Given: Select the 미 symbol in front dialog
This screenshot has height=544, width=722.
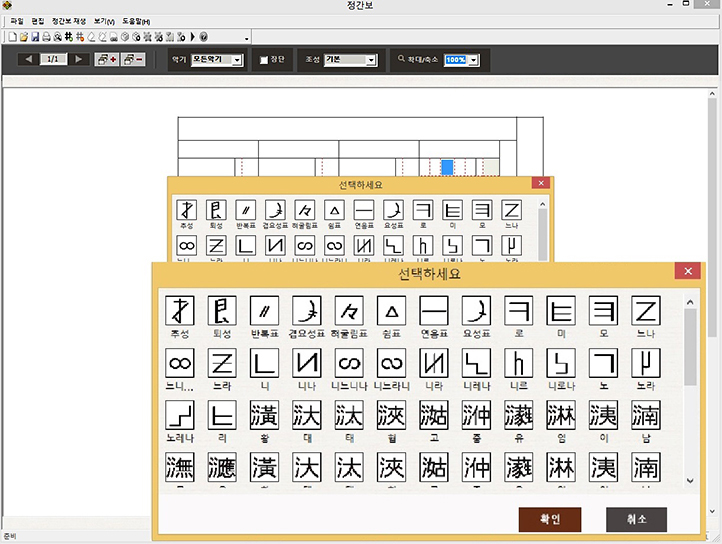Looking at the screenshot, I should click(x=561, y=310).
